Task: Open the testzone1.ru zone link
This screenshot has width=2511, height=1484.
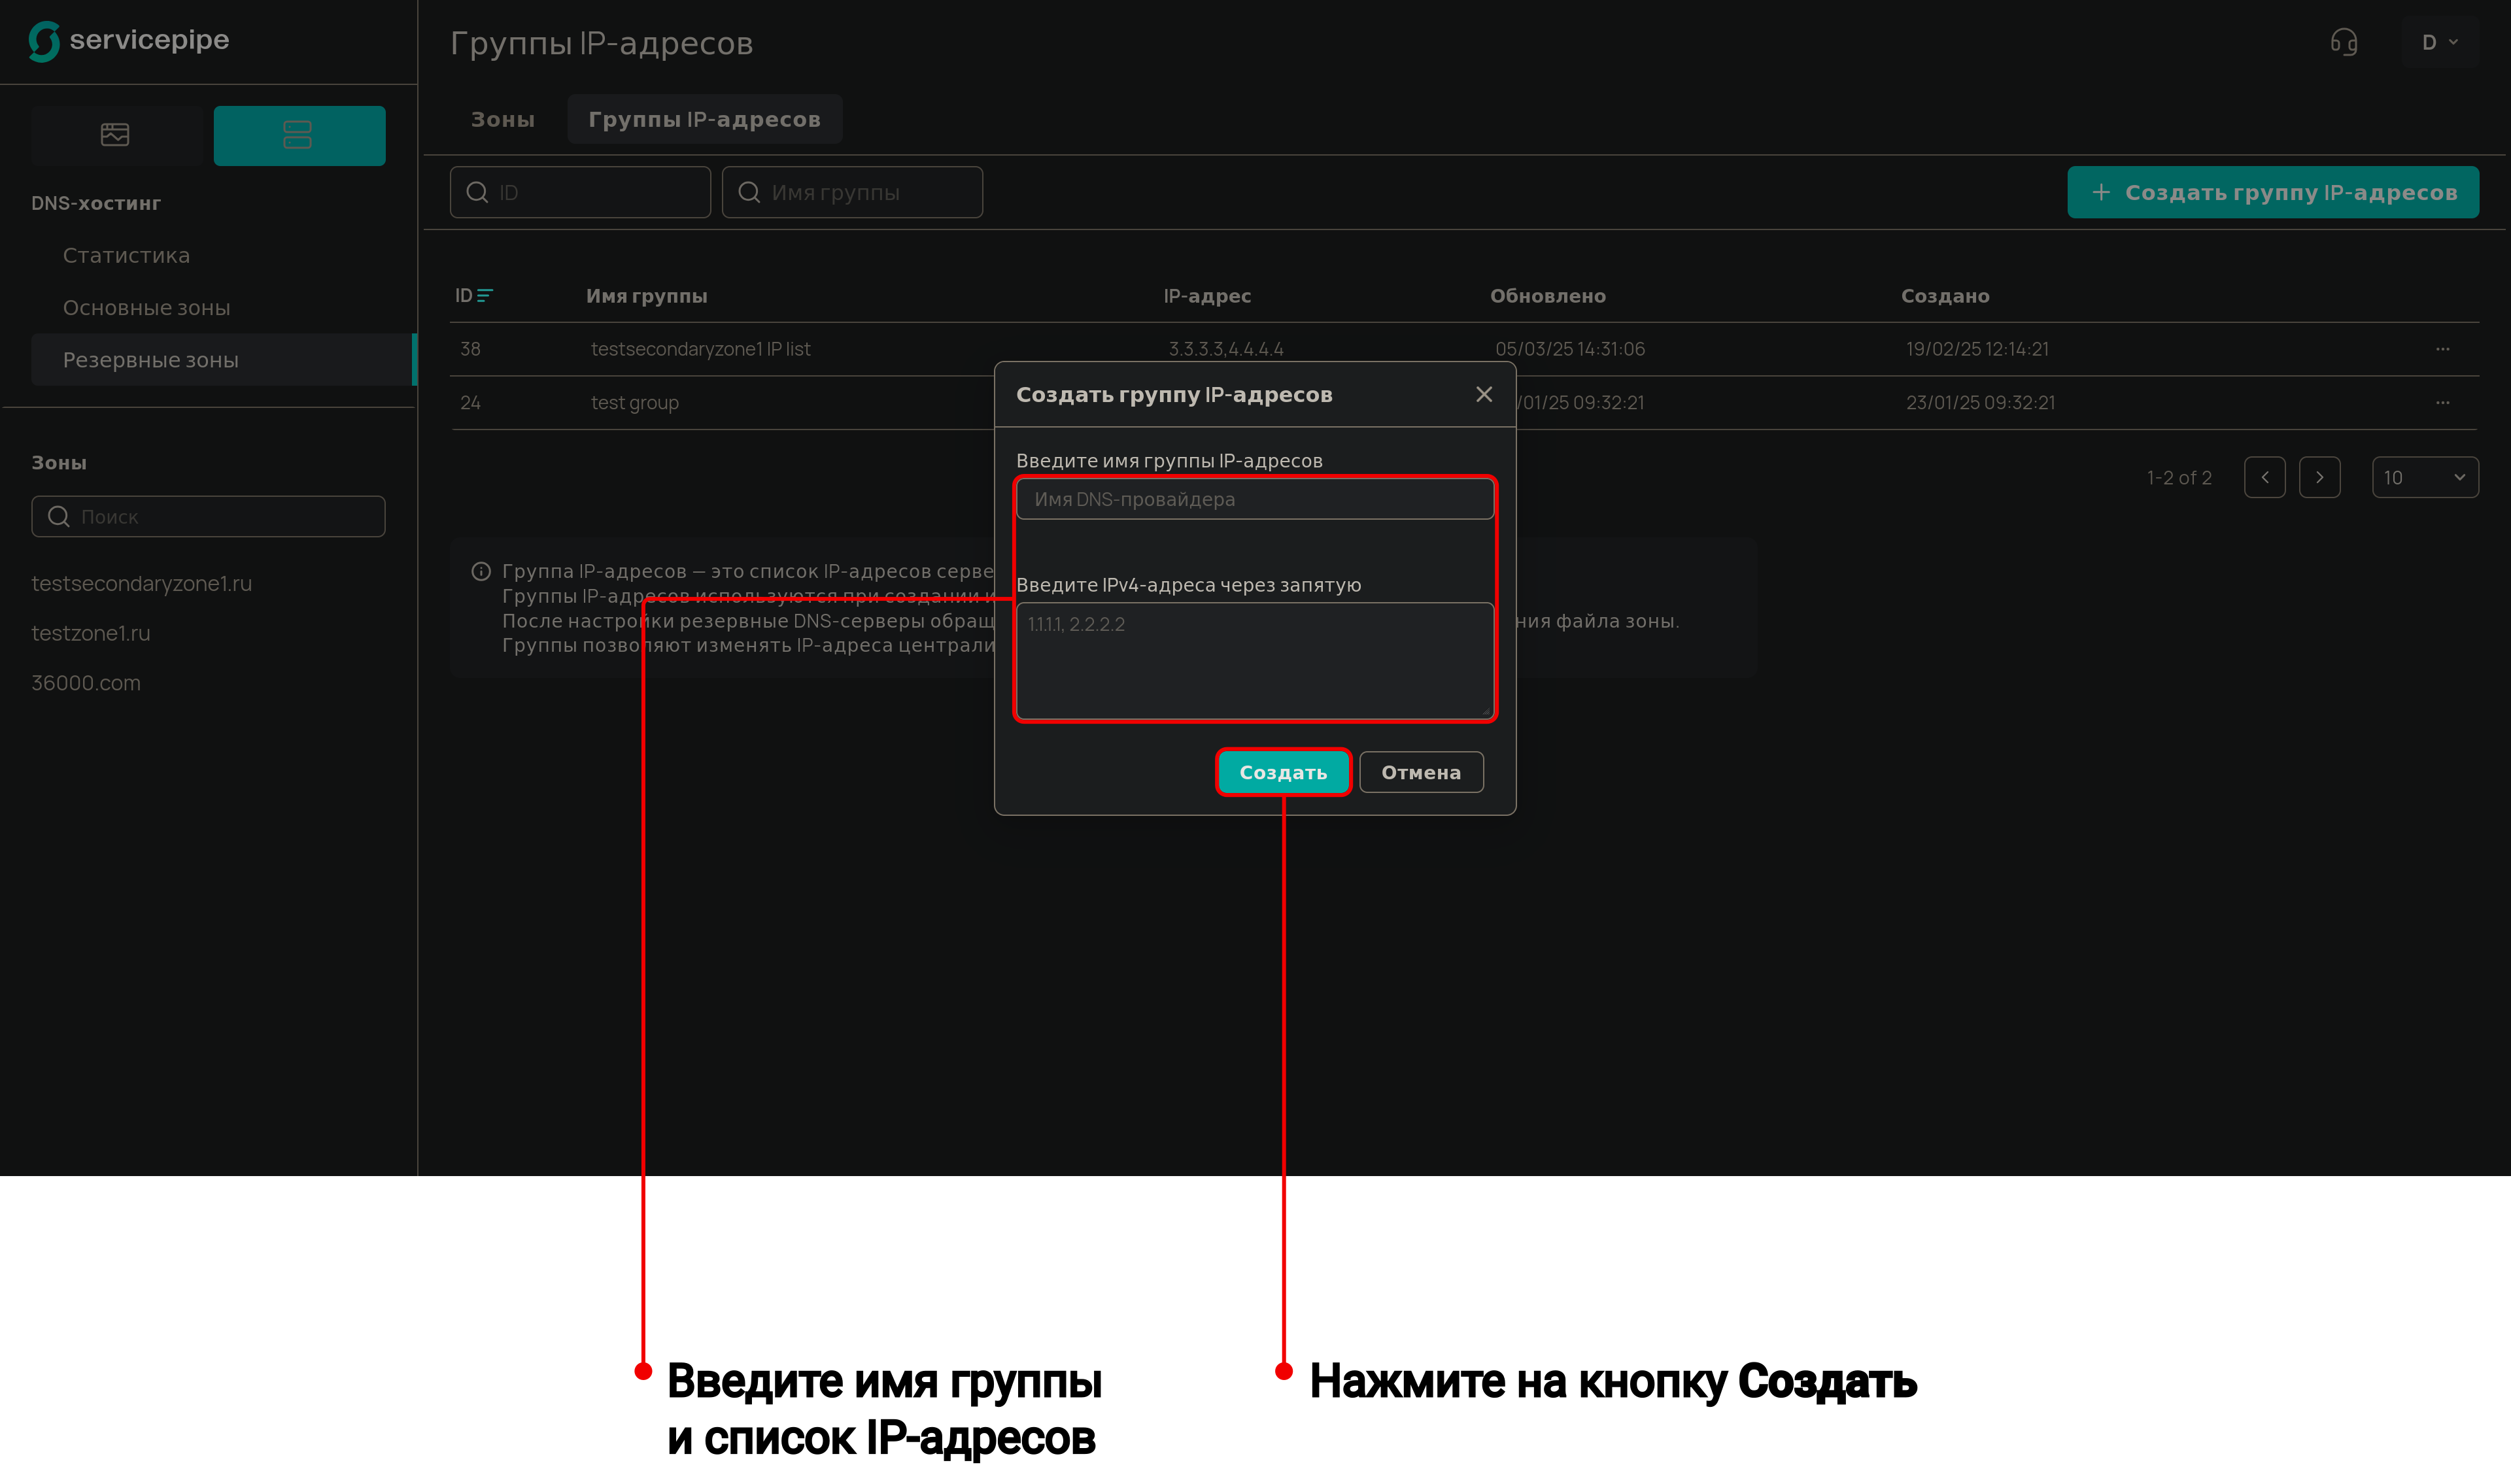Action: (x=91, y=633)
